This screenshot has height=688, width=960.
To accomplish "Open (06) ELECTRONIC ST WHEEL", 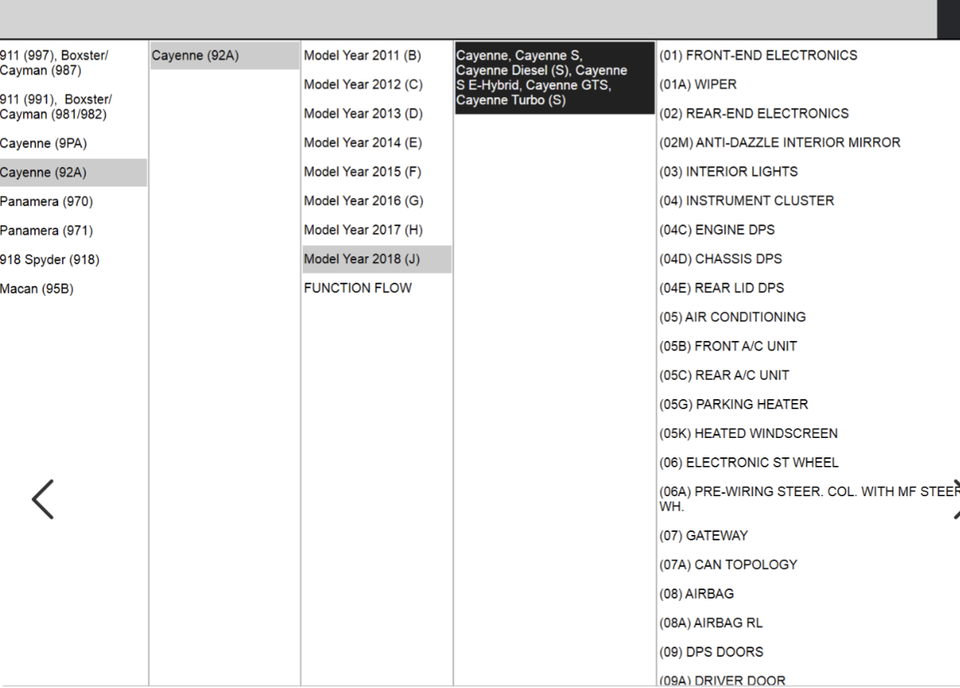I will coord(749,463).
